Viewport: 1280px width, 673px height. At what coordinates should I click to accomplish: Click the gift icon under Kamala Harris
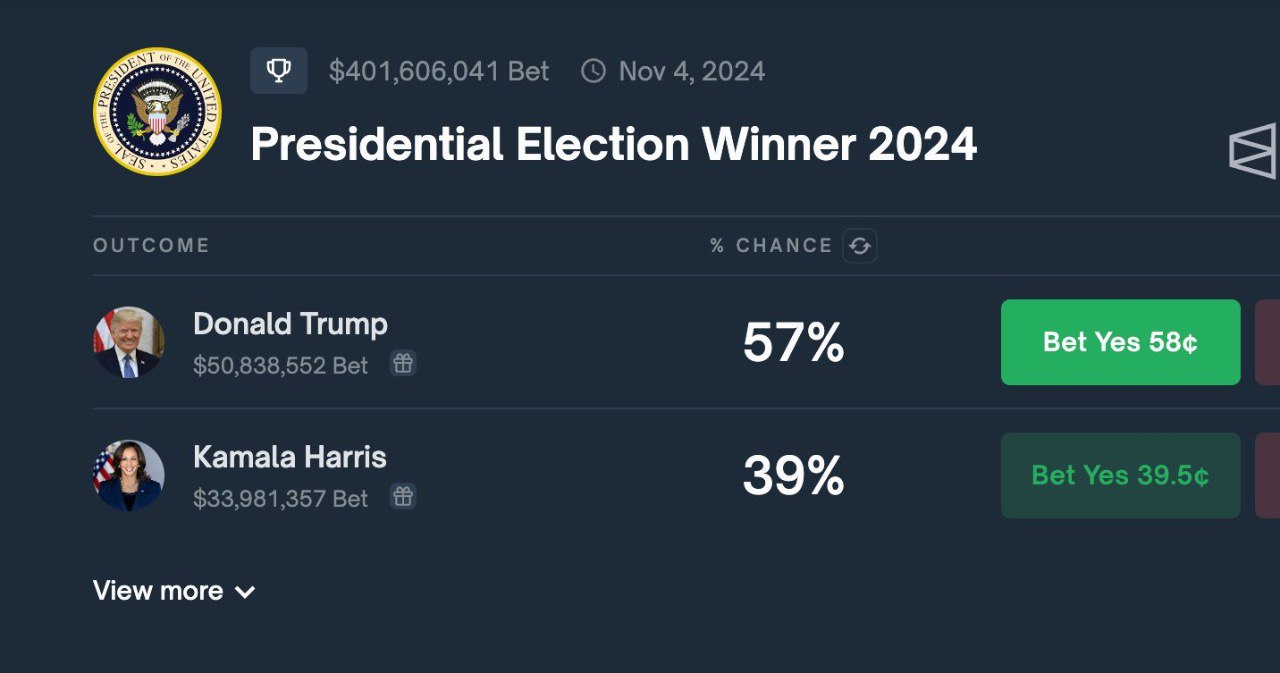click(x=403, y=496)
